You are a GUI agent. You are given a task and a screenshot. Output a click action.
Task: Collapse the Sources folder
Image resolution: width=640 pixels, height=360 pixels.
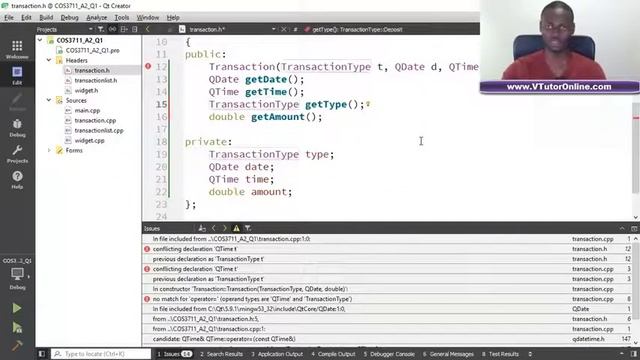[49, 100]
